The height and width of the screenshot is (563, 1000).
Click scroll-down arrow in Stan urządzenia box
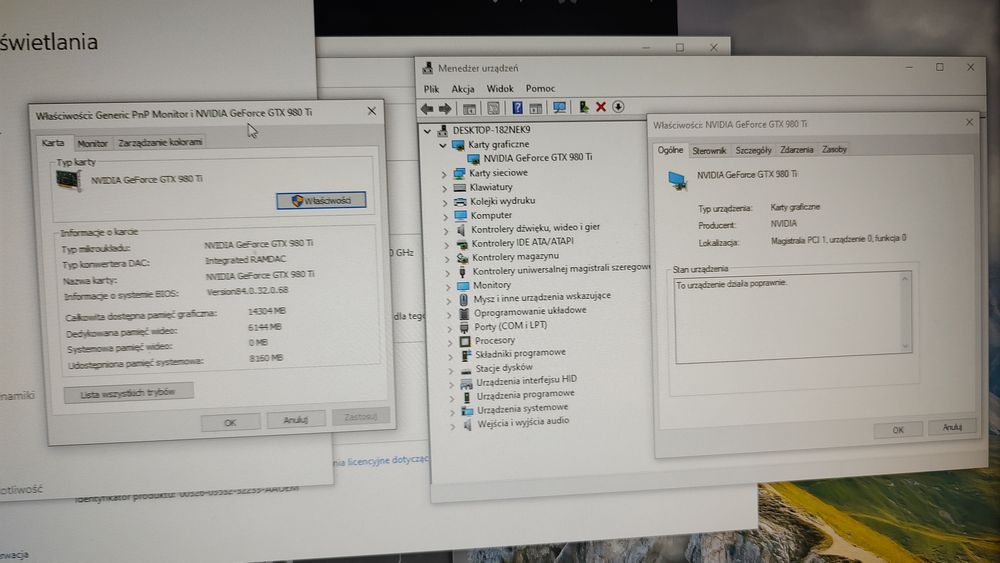point(905,346)
